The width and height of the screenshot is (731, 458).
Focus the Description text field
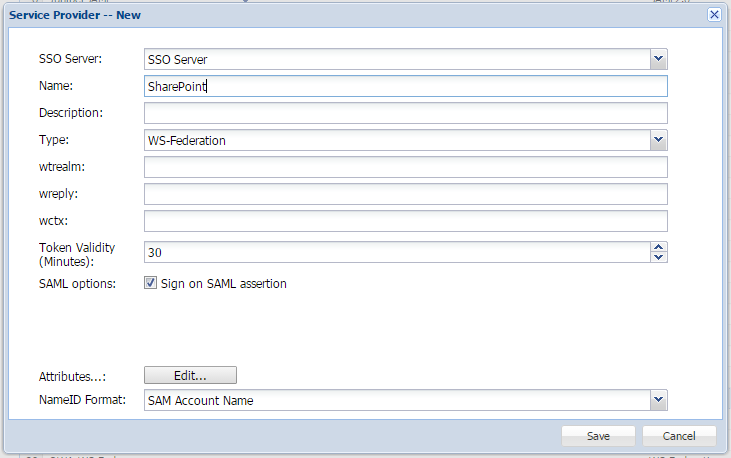click(405, 113)
